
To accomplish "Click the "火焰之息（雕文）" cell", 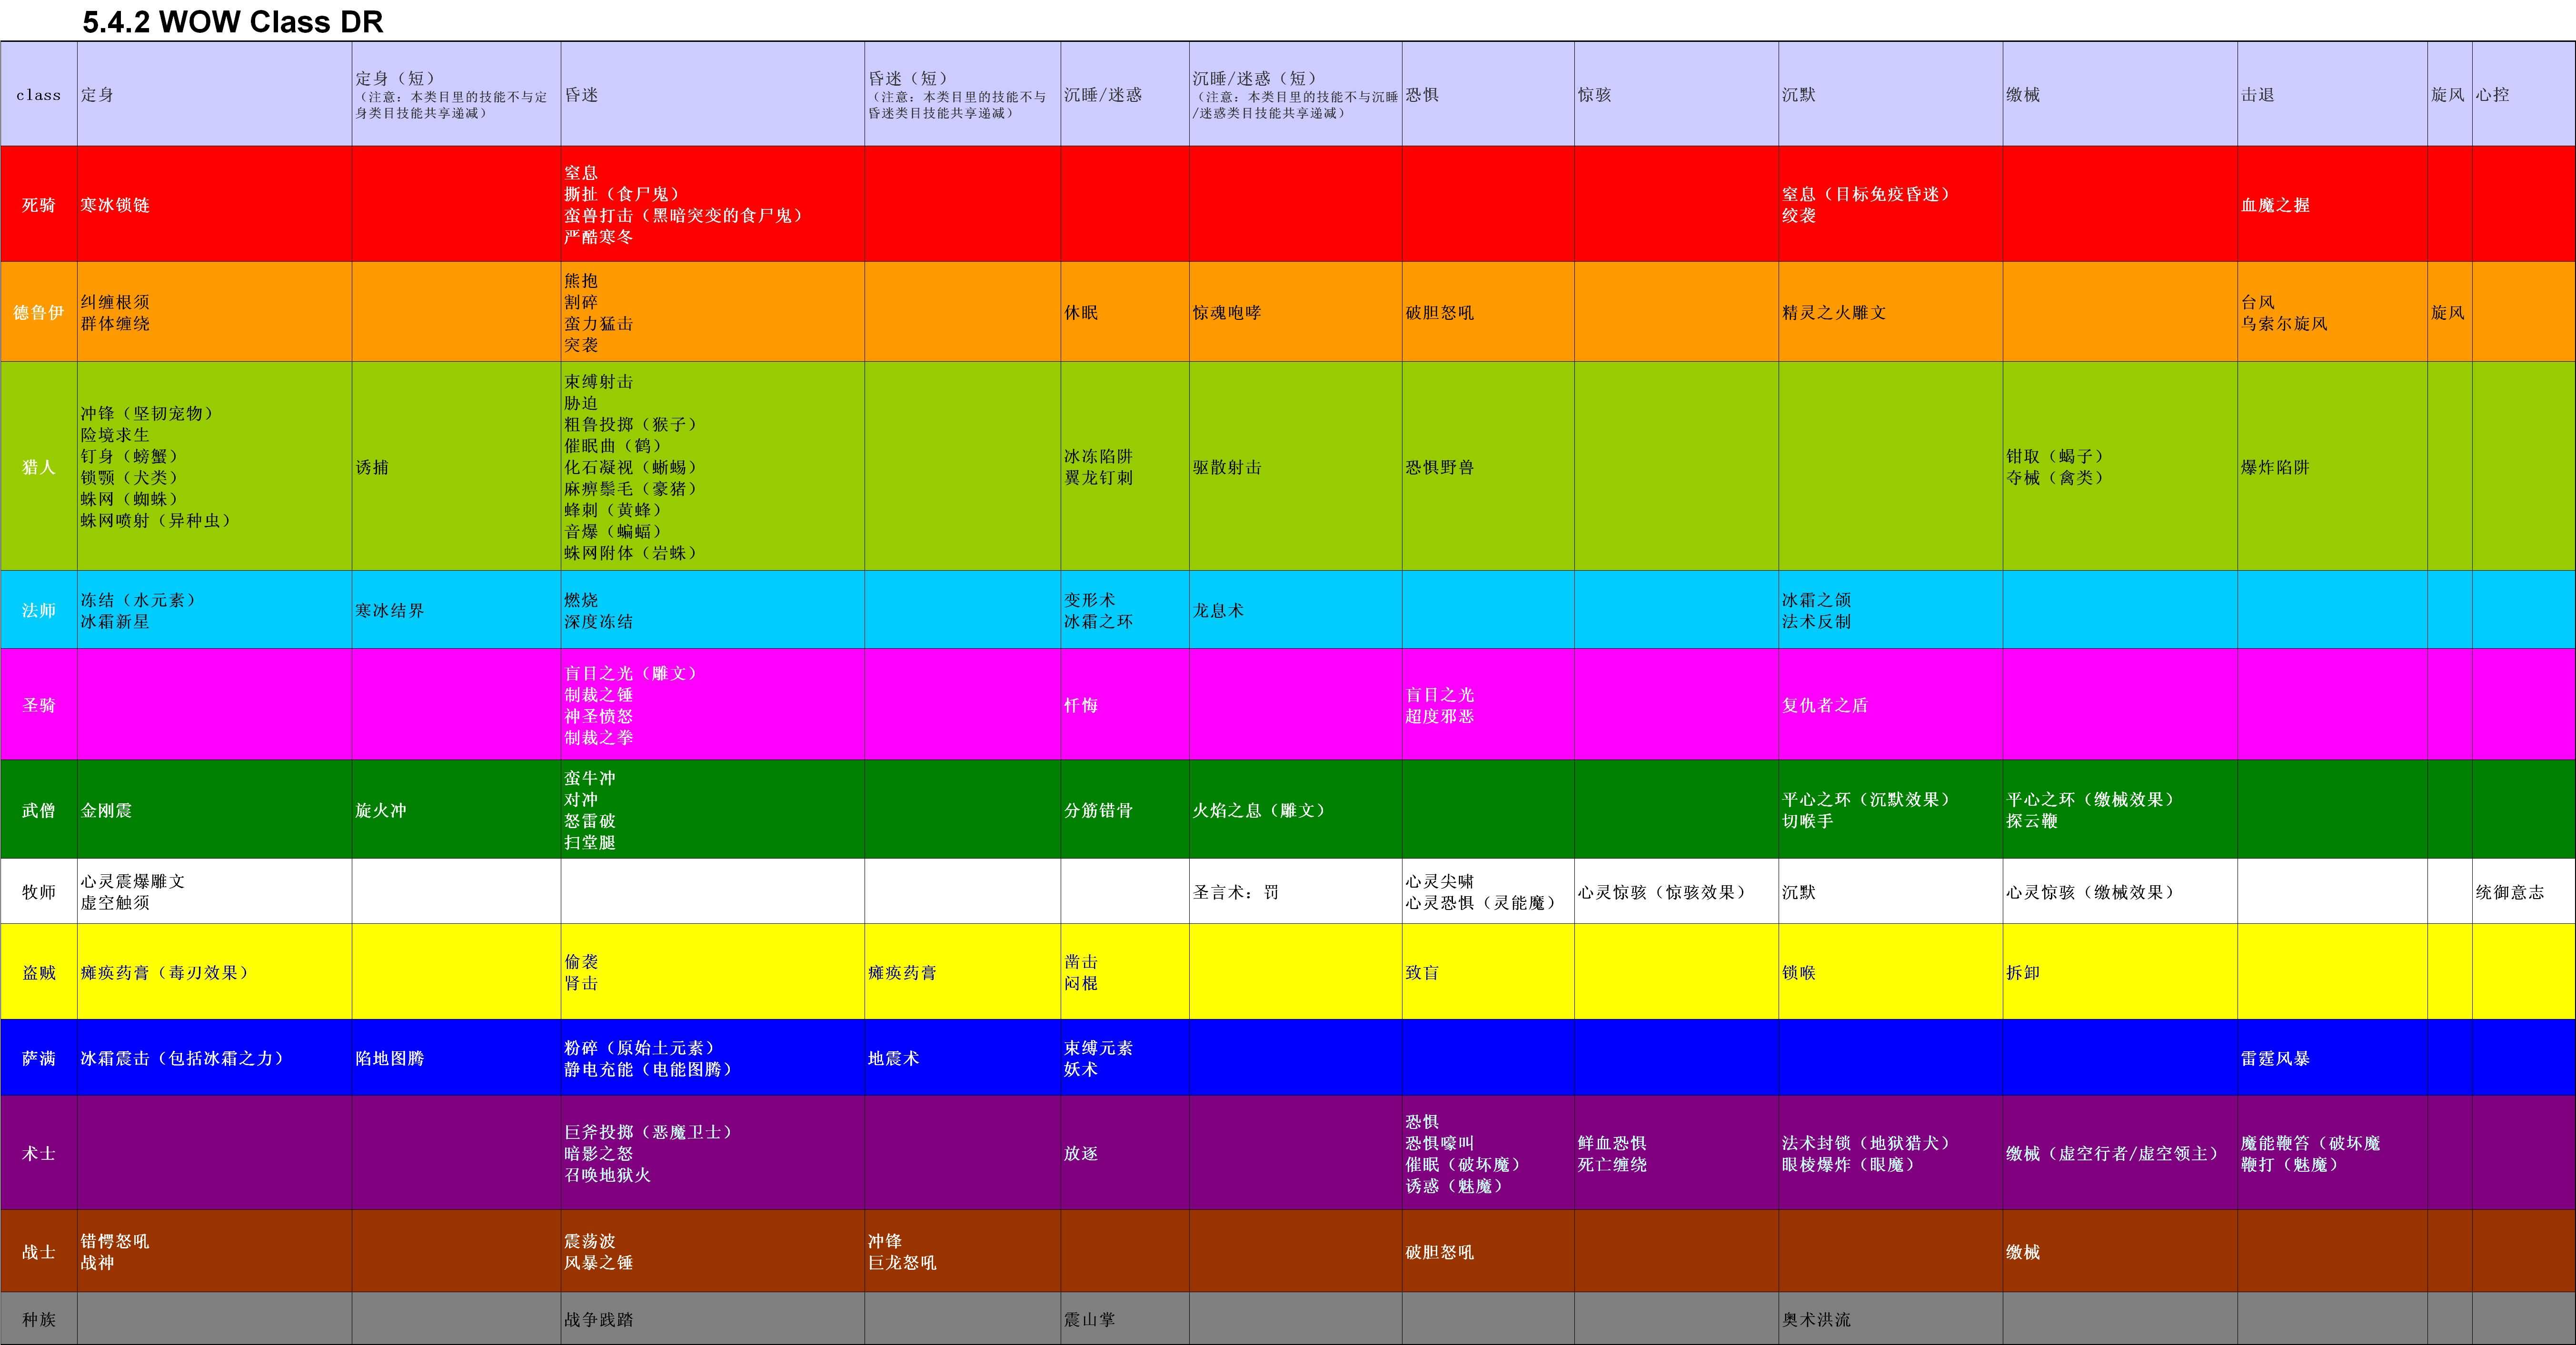I will [1296, 810].
